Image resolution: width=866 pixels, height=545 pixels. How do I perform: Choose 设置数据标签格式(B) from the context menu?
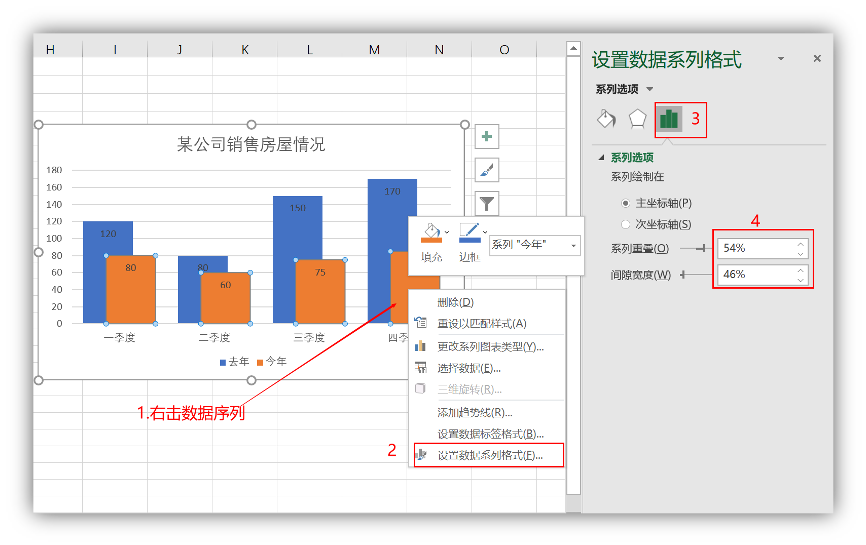(488, 434)
